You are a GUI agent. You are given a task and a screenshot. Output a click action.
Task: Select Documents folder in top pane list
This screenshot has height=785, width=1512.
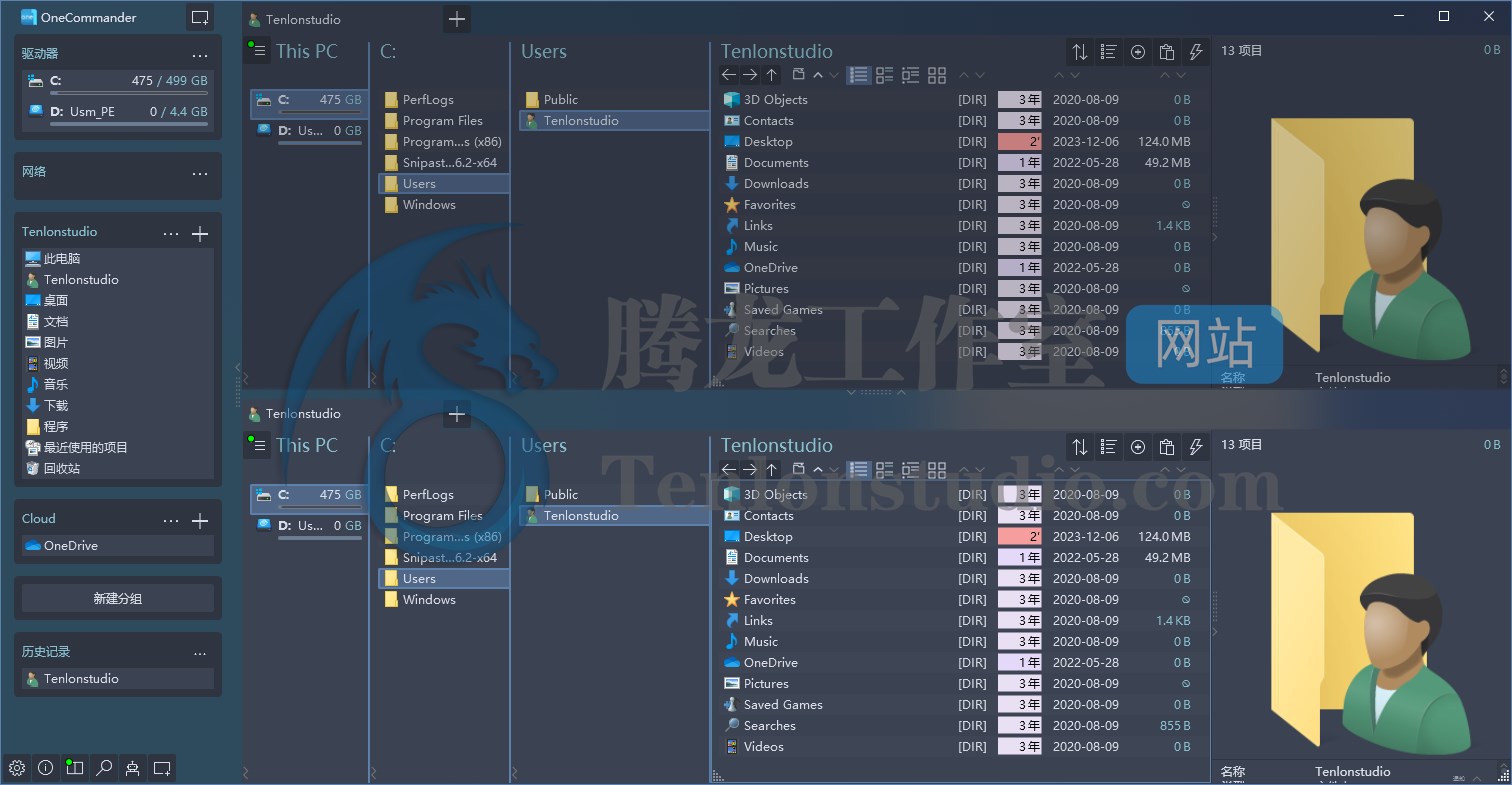(776, 163)
